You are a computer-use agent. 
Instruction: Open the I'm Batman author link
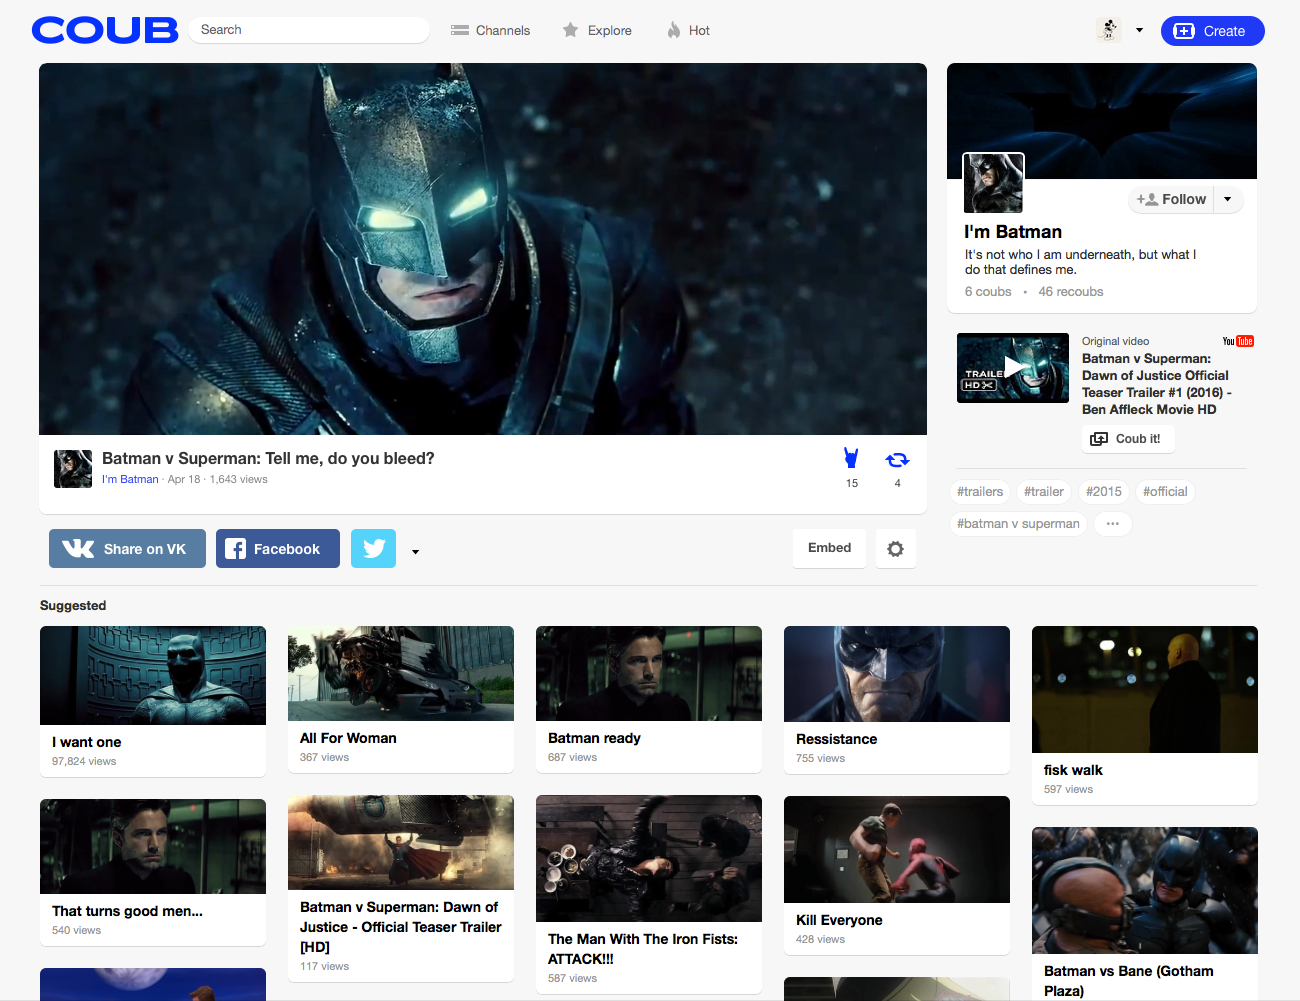coord(130,479)
